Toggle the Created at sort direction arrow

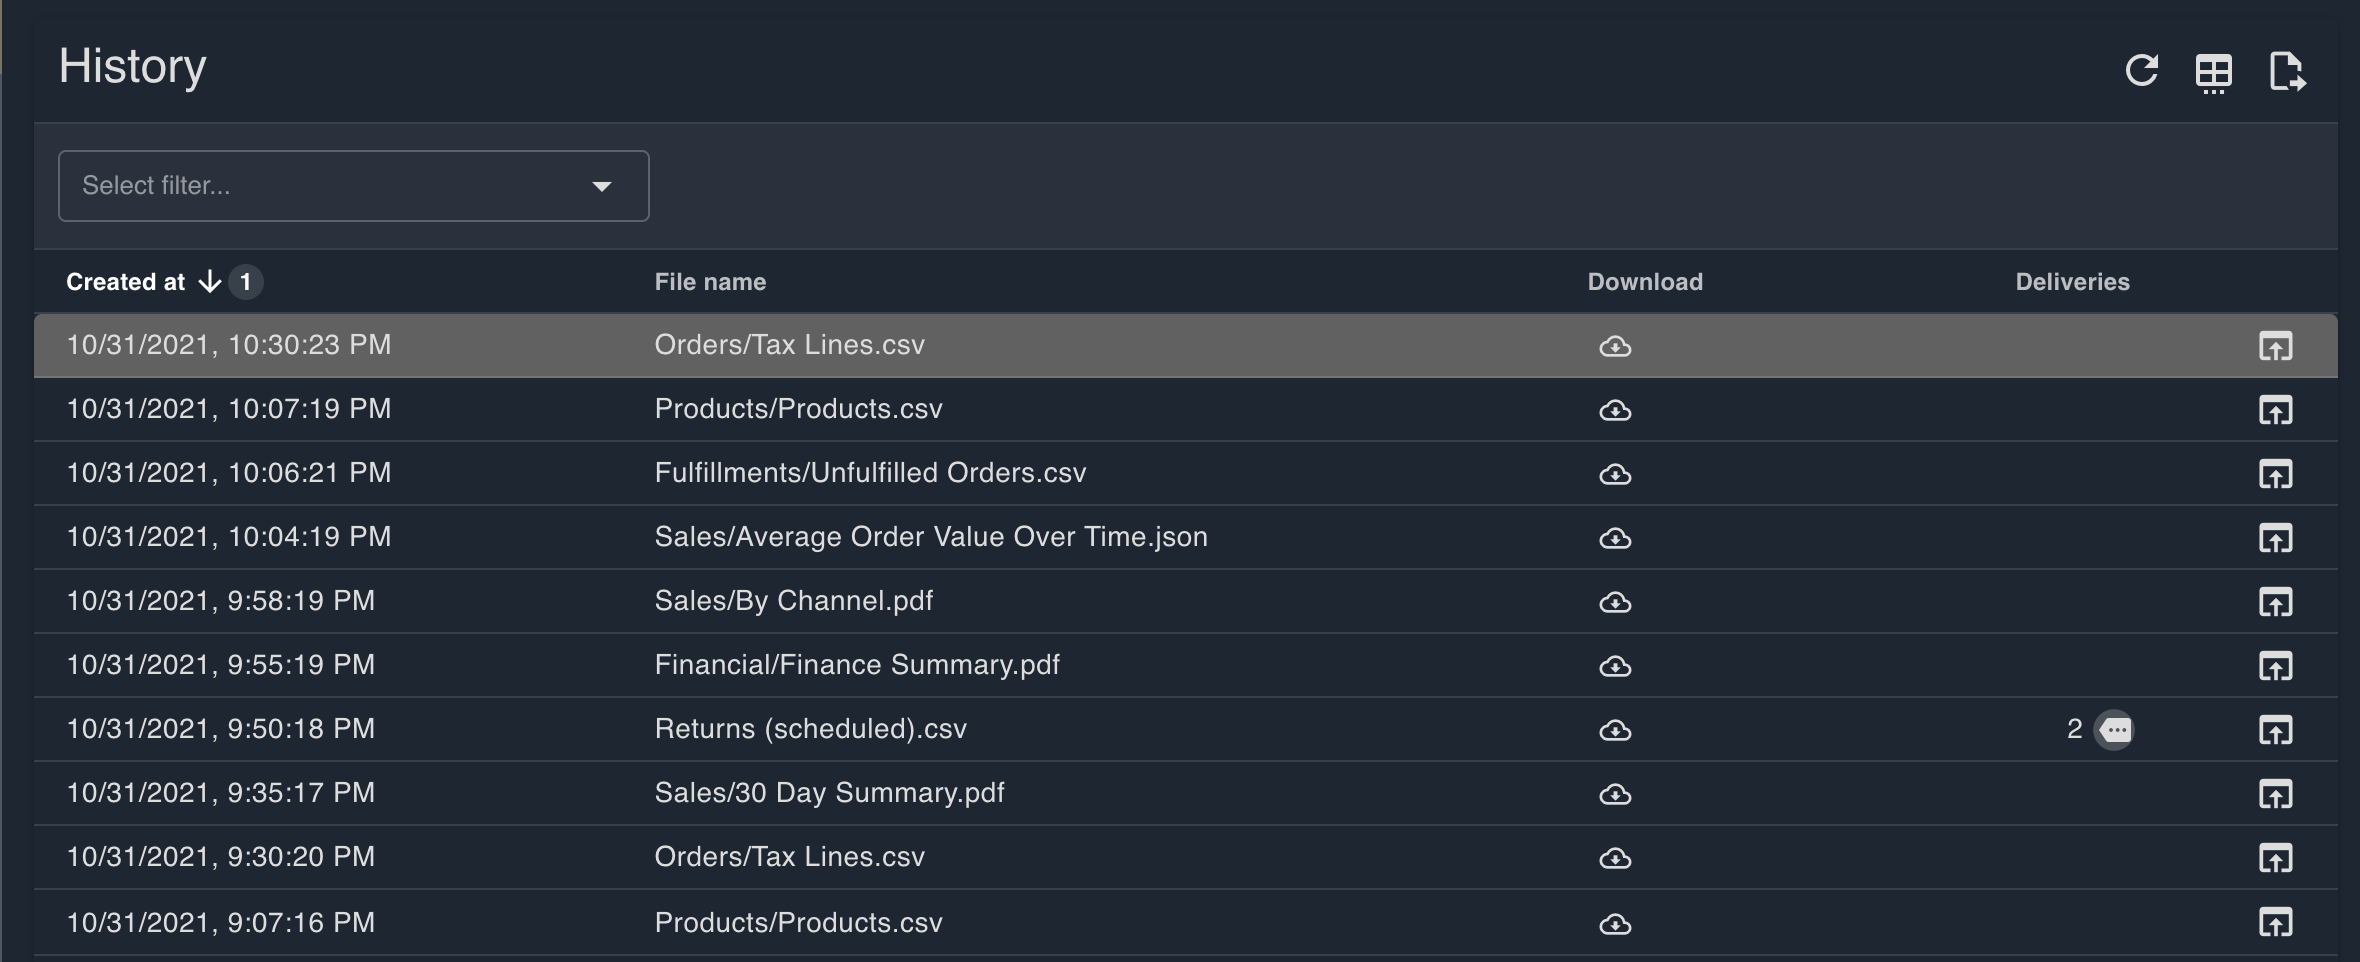coord(209,282)
